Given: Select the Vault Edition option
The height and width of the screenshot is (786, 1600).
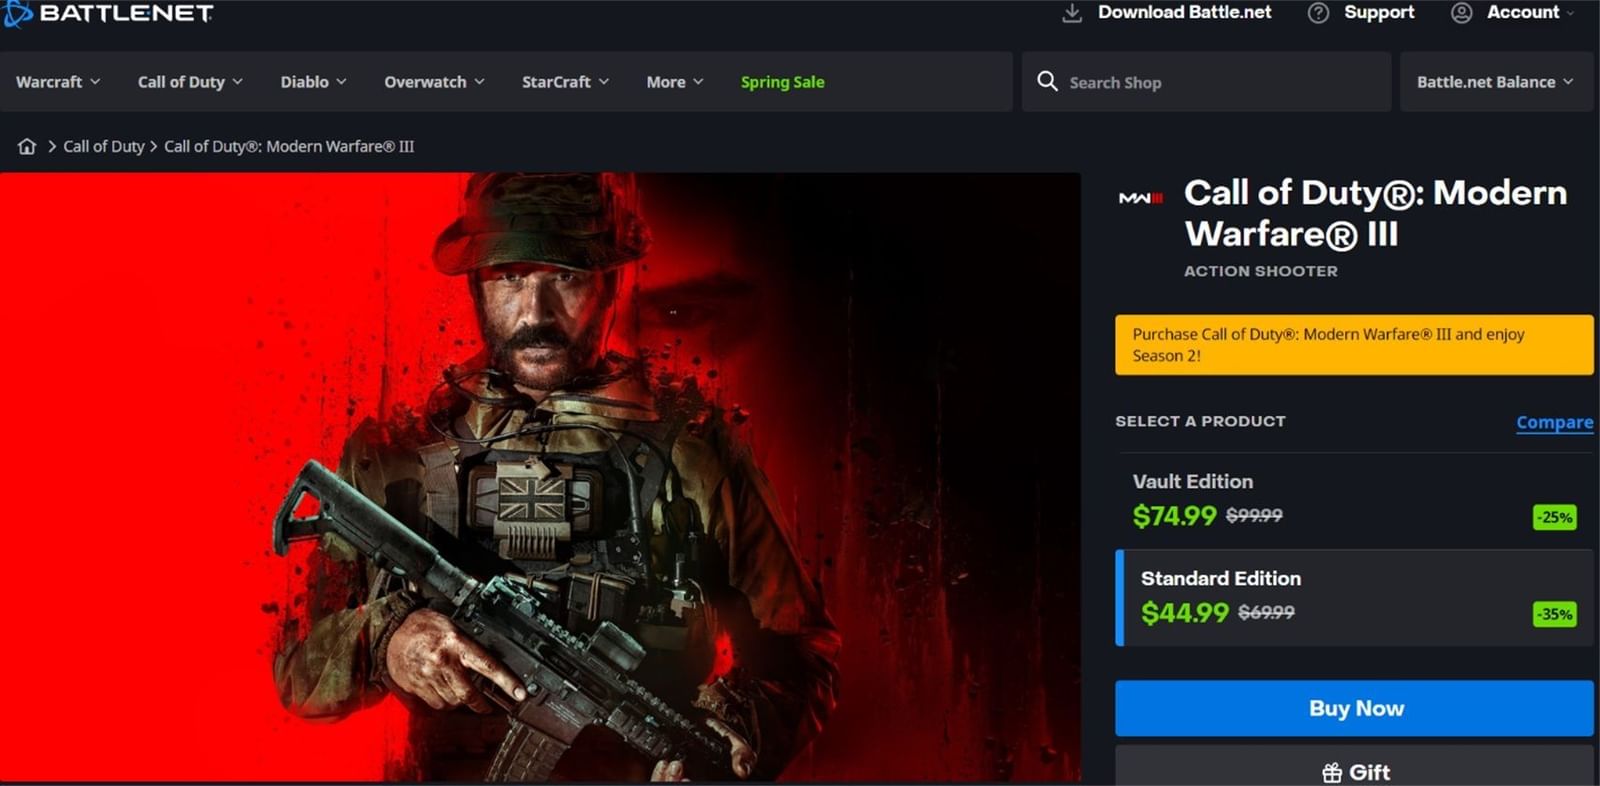Looking at the screenshot, I should tap(1355, 499).
